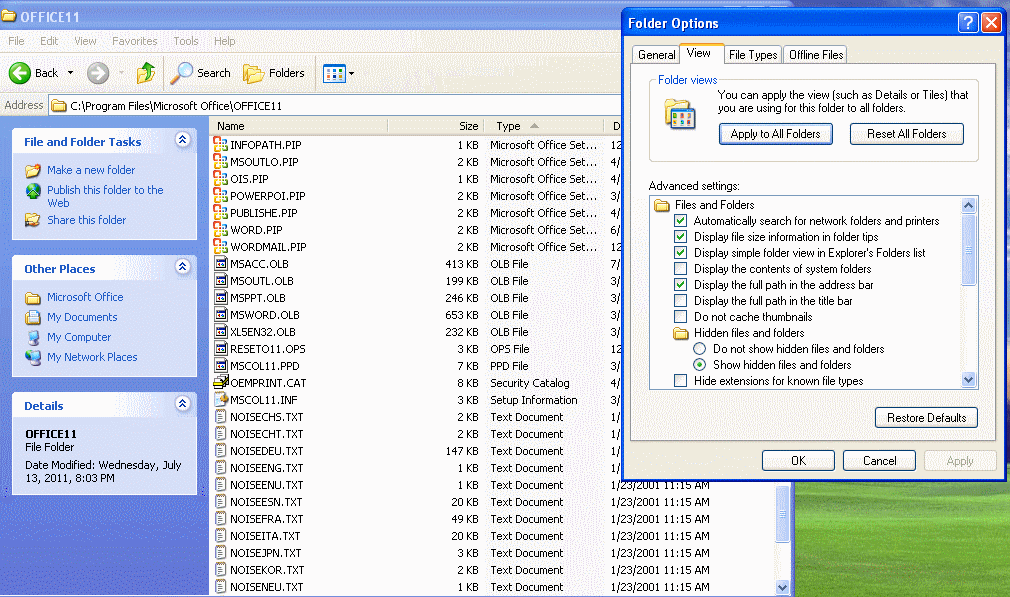This screenshot has height=597, width=1010.
Task: Click the folder-up icon in the toolbar
Action: pos(144,72)
